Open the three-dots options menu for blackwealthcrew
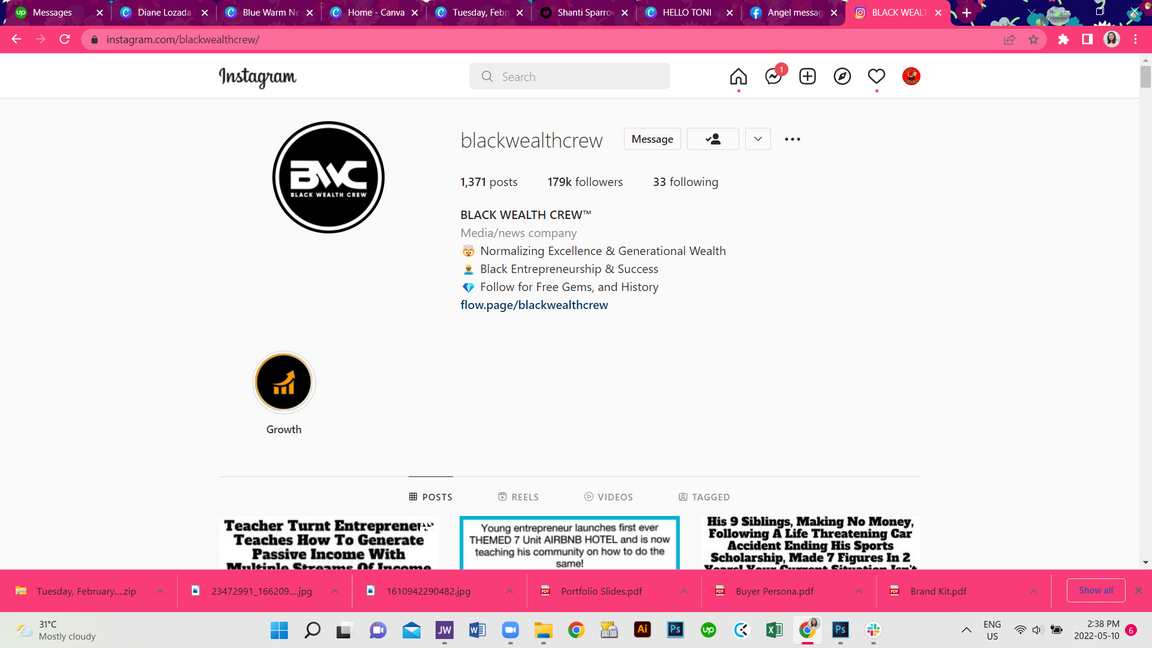The height and width of the screenshot is (648, 1152). click(x=792, y=139)
